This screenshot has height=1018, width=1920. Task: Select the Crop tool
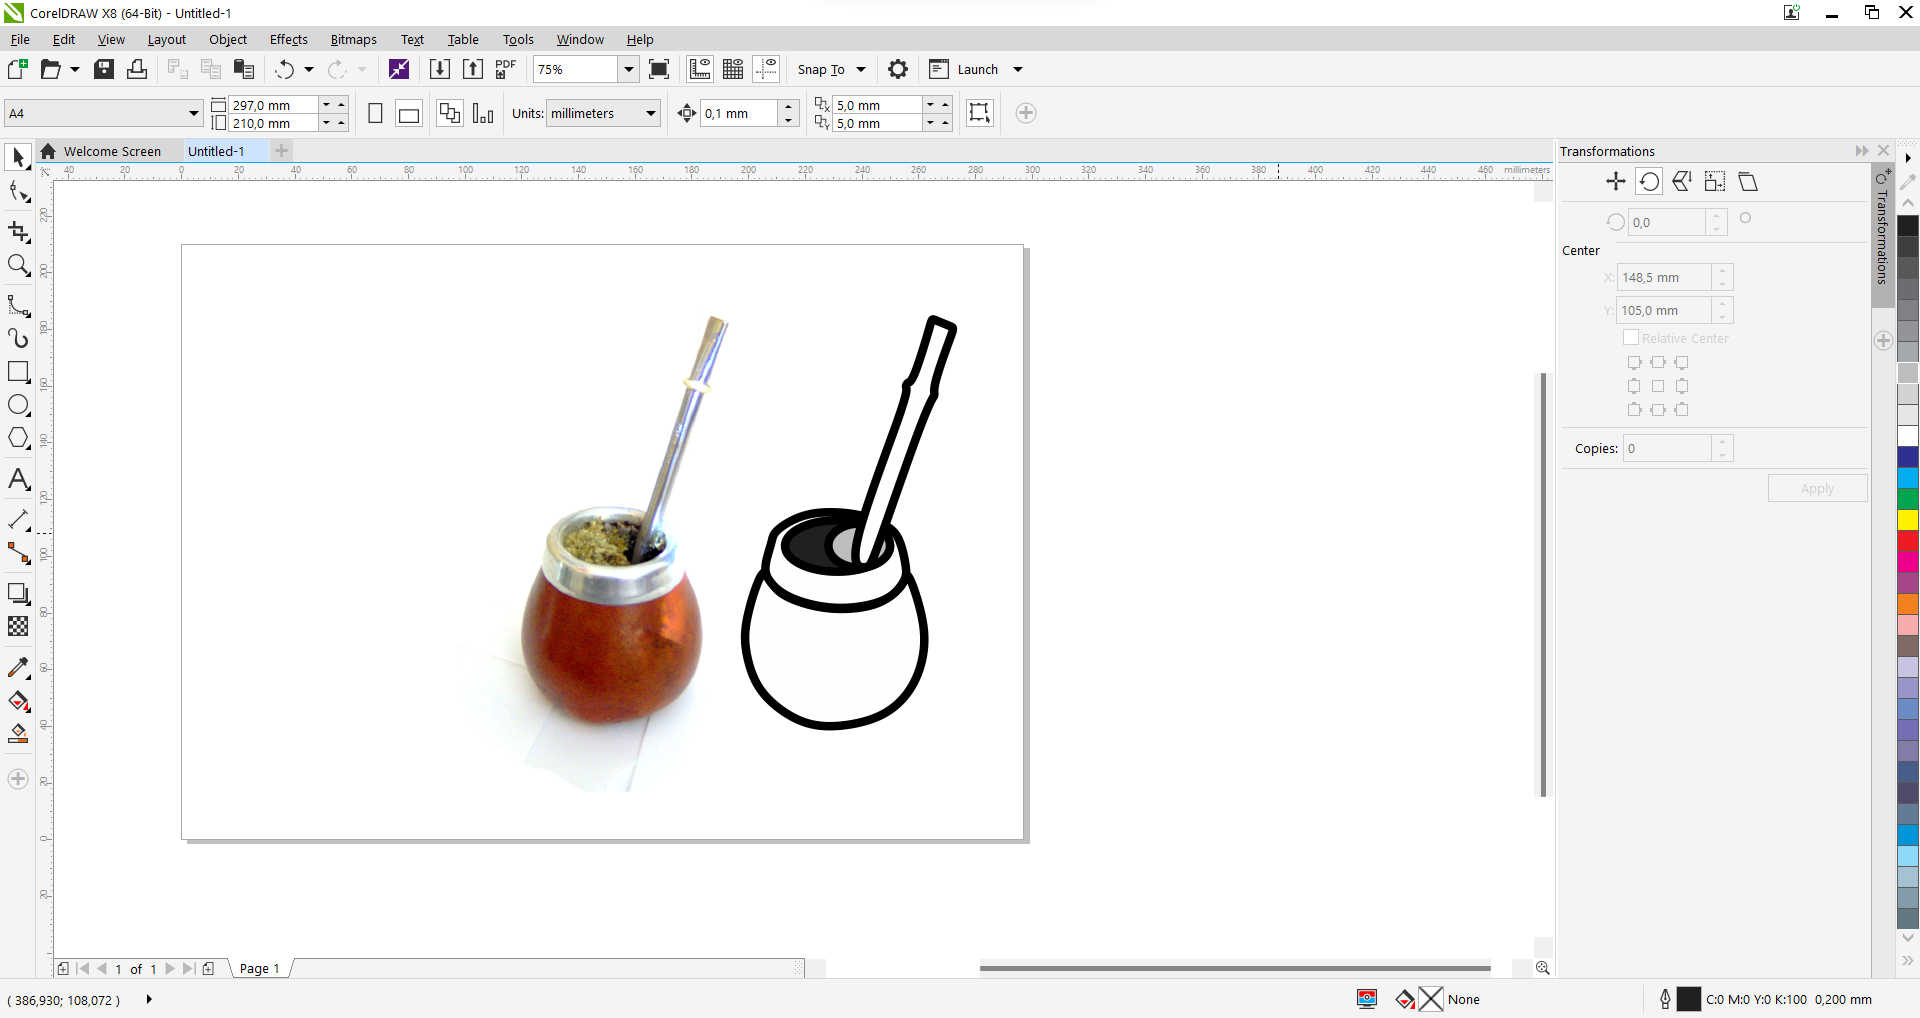tap(18, 231)
